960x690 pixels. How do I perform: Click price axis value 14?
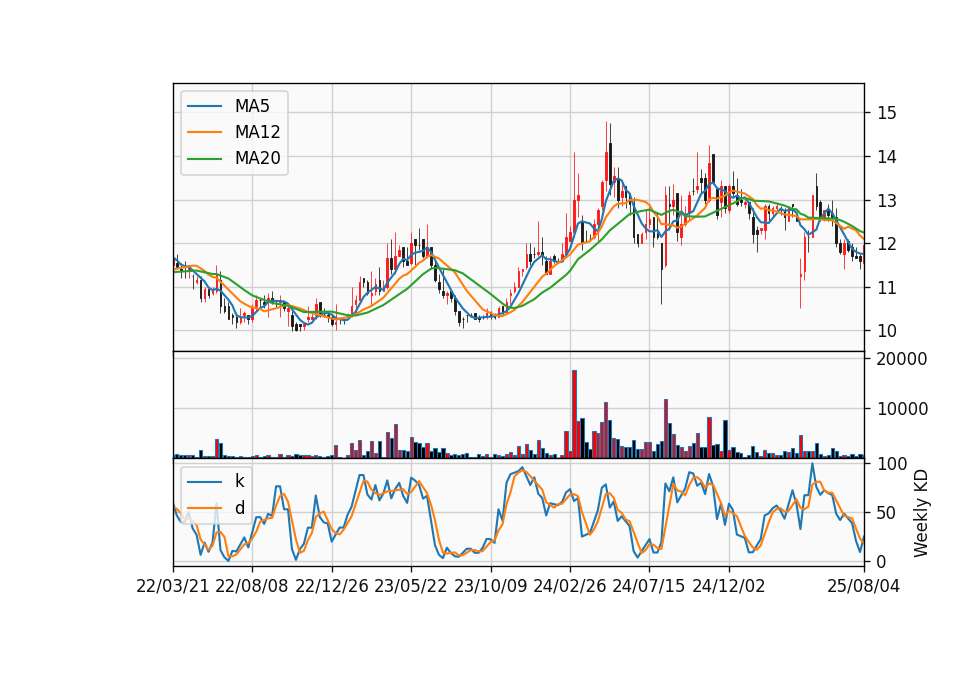click(x=887, y=157)
